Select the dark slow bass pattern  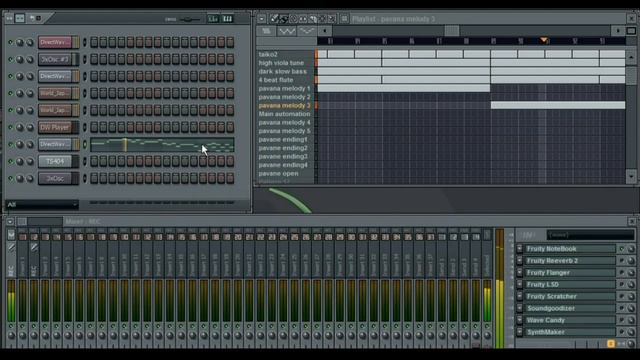click(282, 71)
